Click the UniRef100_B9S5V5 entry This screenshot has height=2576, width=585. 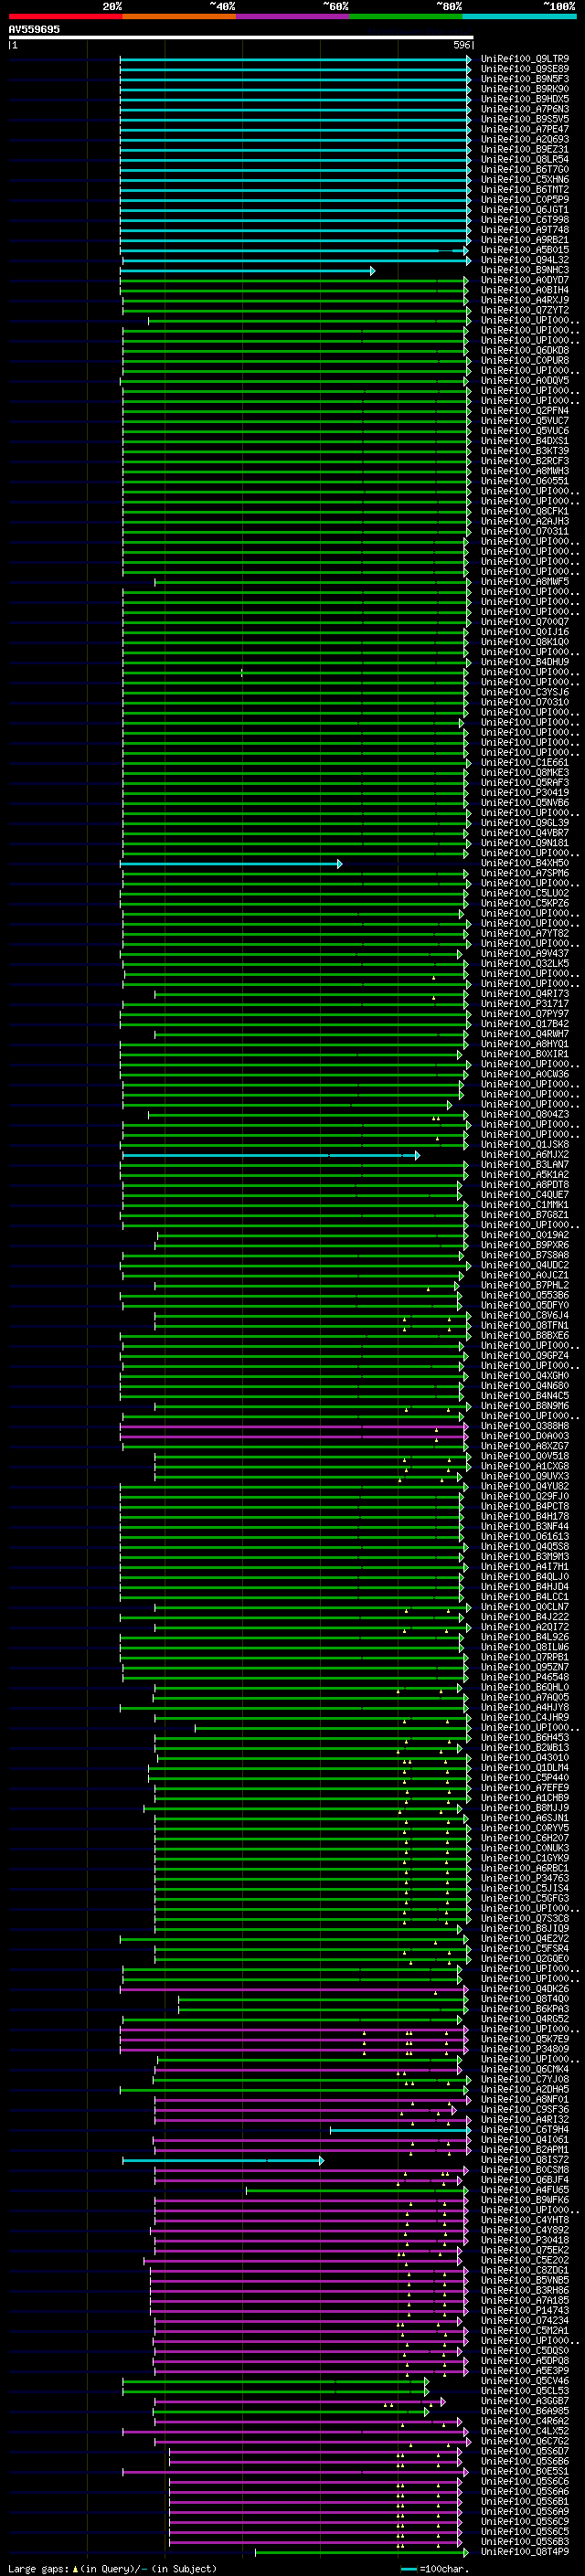coord(524,119)
